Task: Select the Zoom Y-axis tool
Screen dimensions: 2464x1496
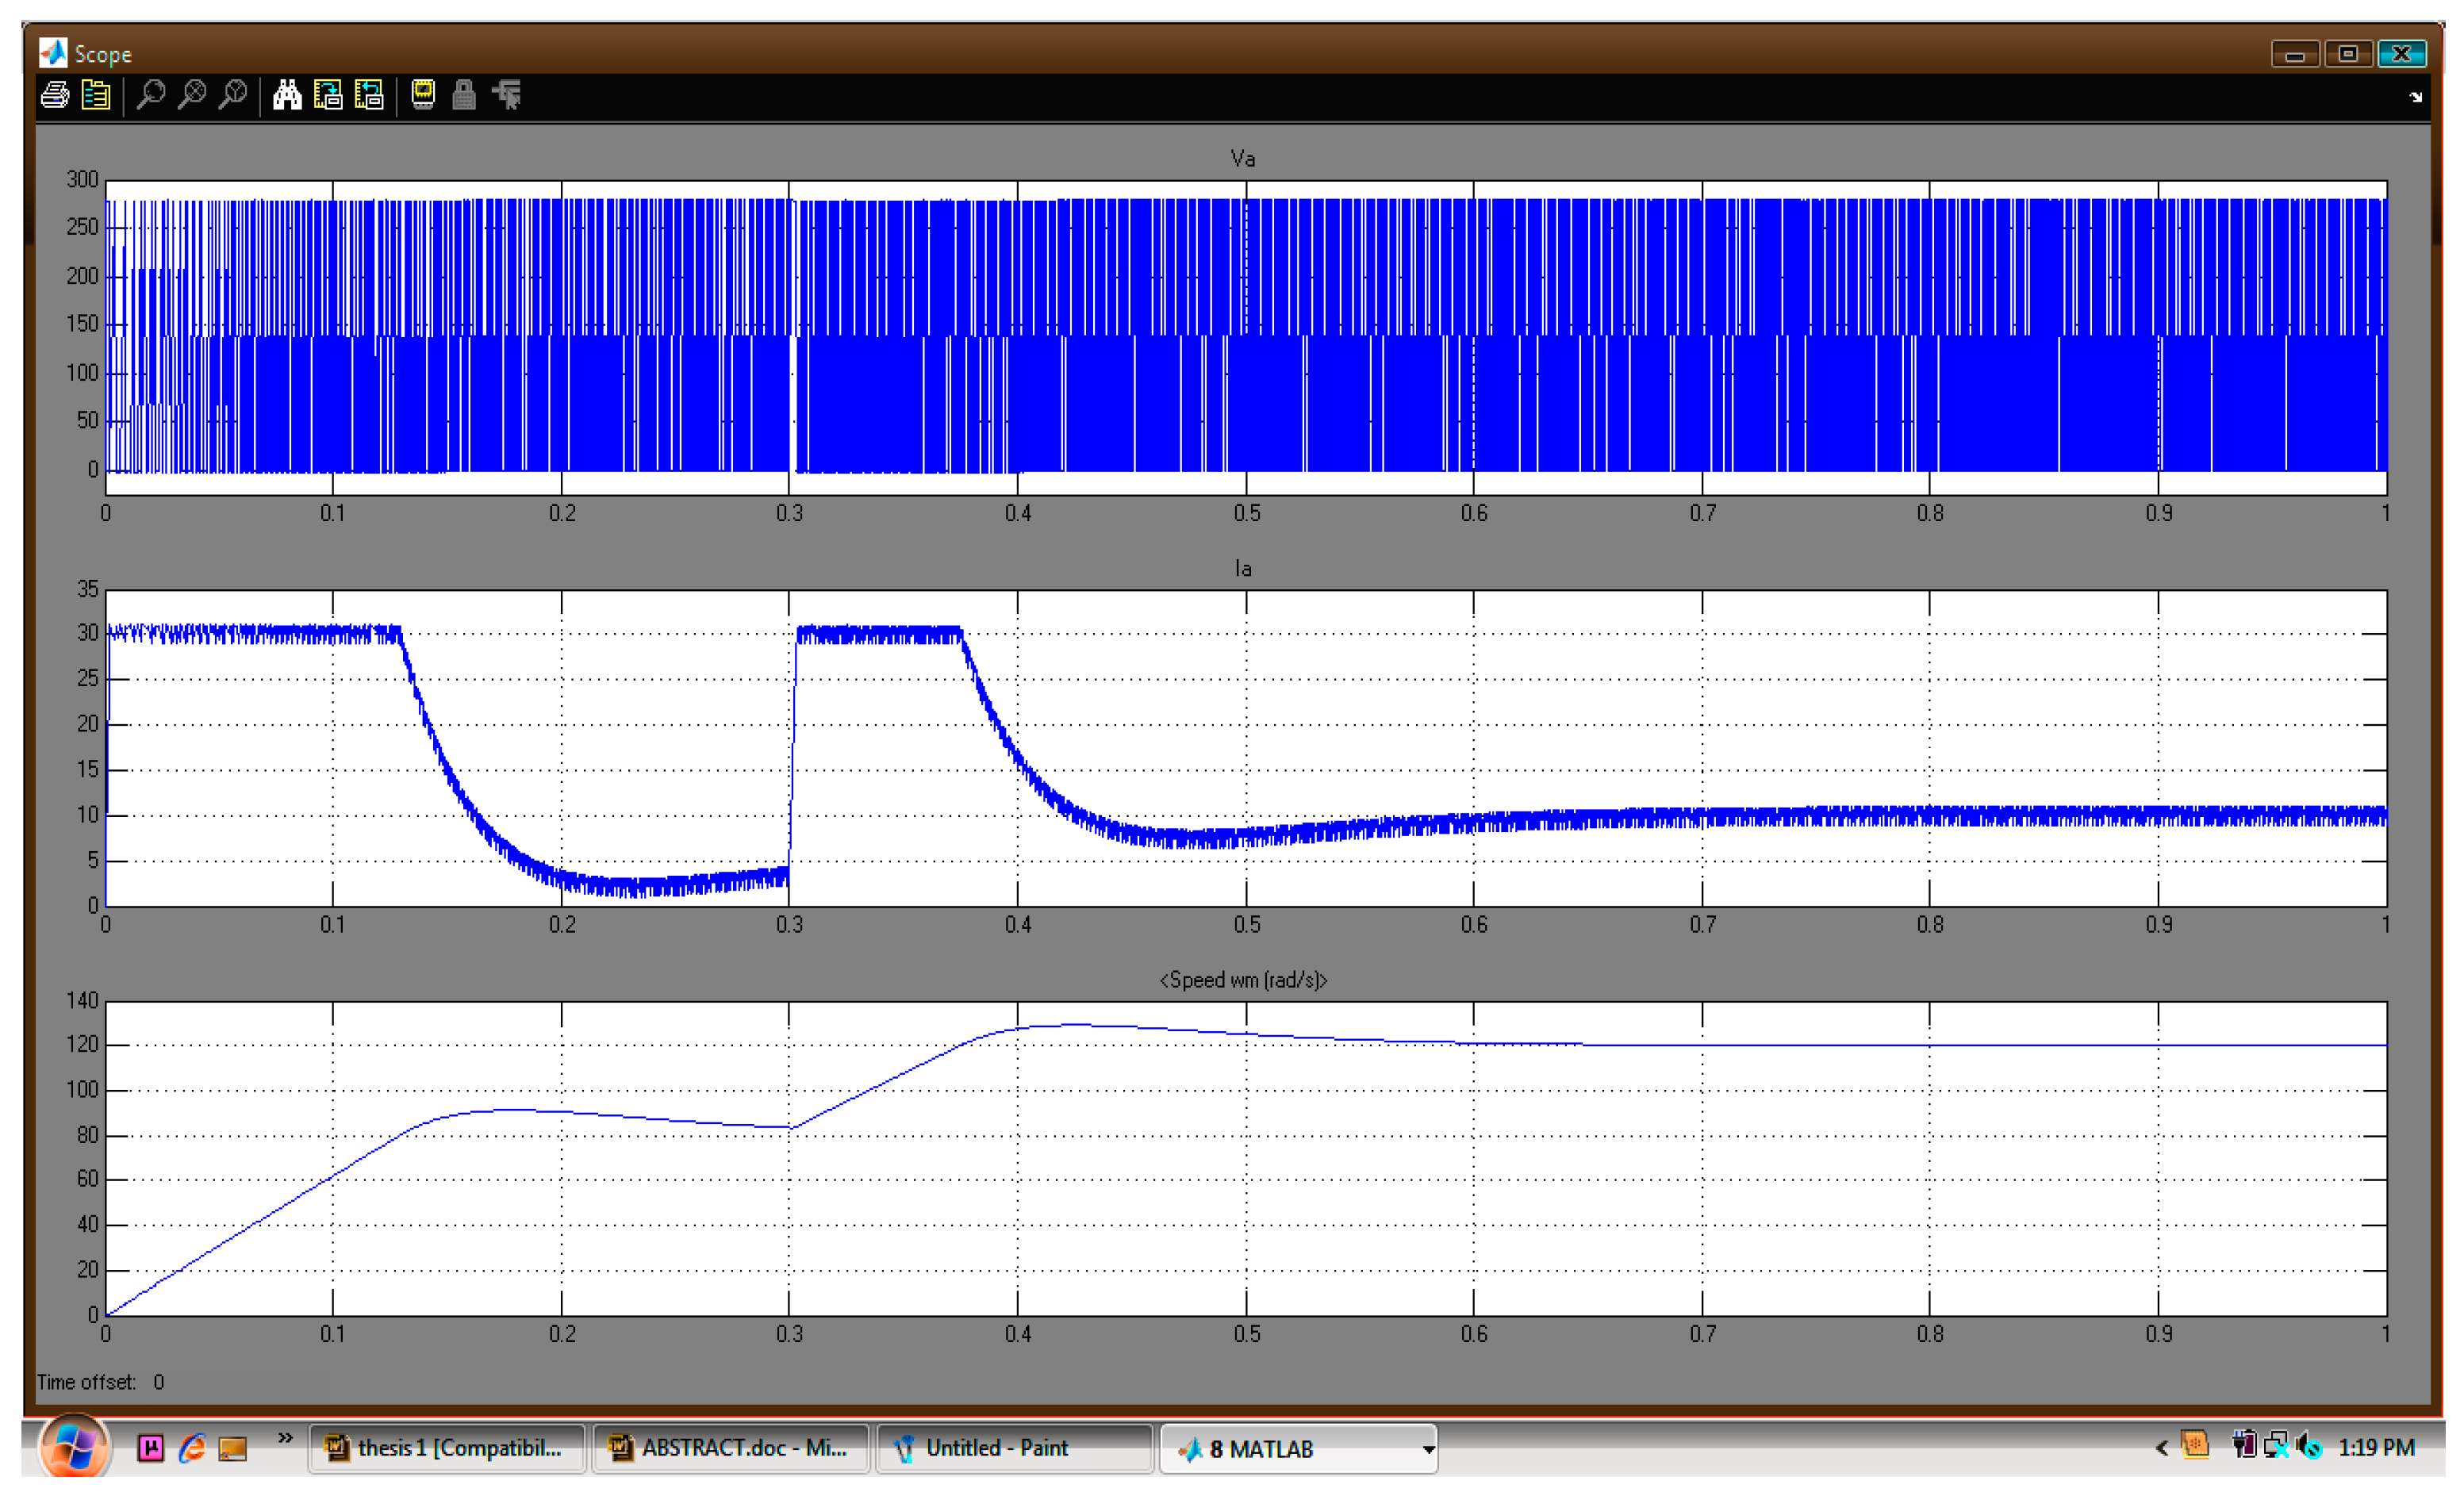Action: [233, 96]
